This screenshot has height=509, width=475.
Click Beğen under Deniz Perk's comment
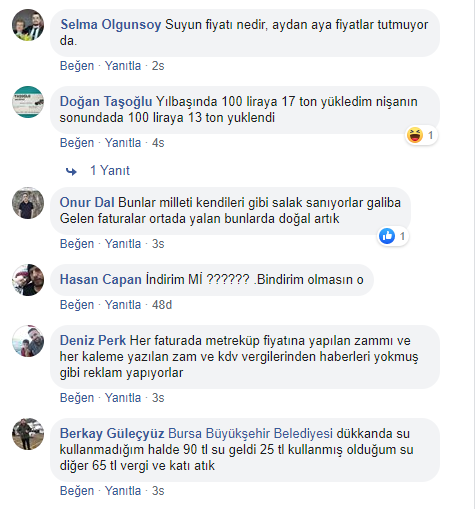point(77,398)
